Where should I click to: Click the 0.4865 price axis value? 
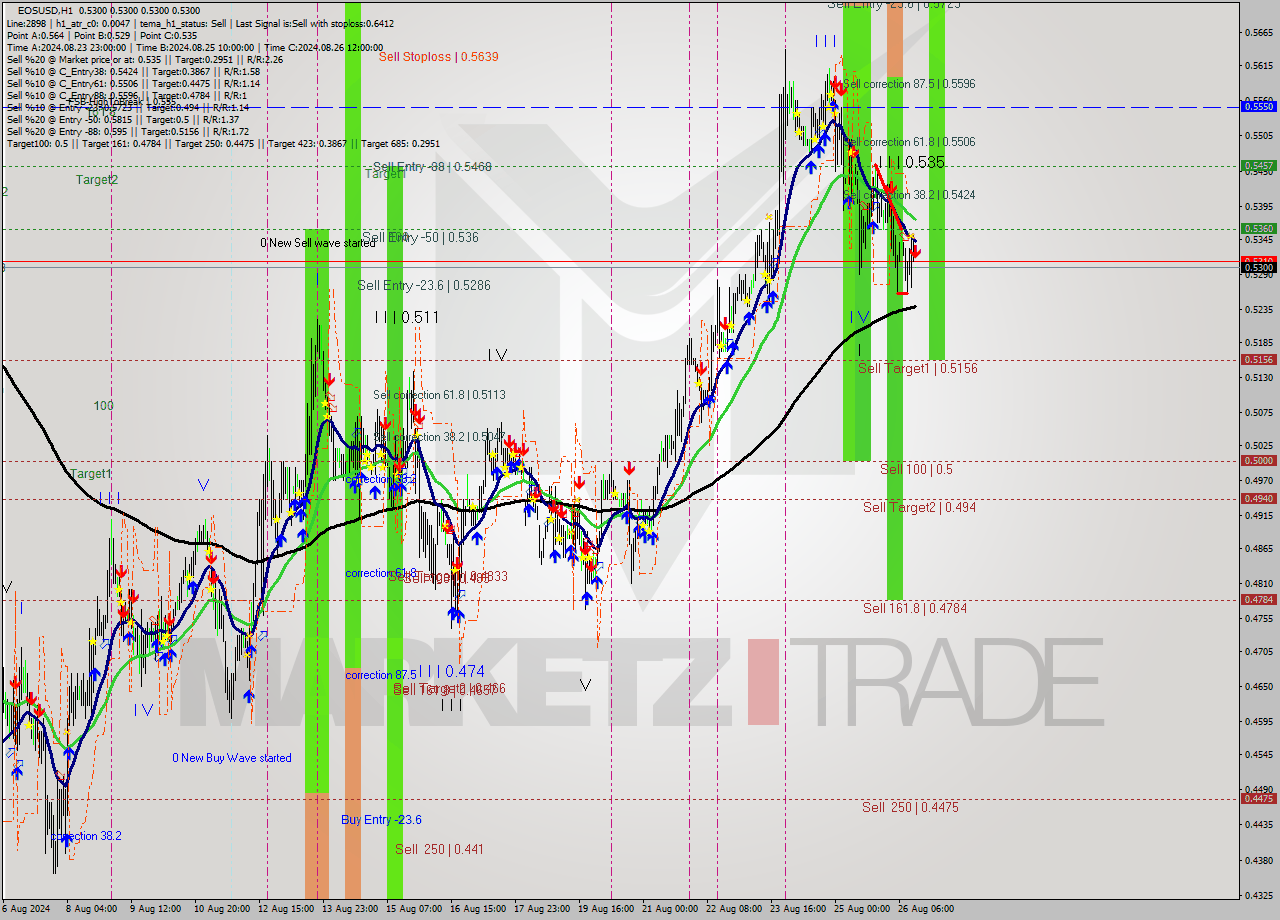click(x=1258, y=548)
